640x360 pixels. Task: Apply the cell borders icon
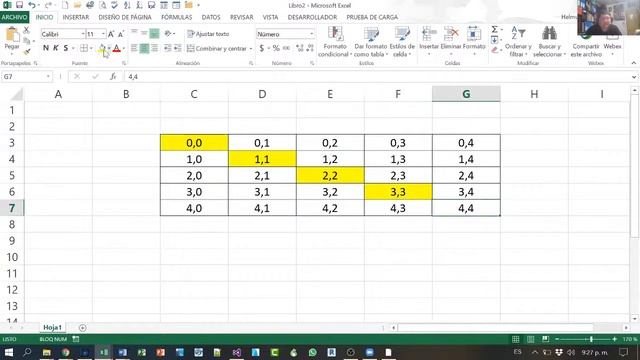pyautogui.click(x=84, y=48)
